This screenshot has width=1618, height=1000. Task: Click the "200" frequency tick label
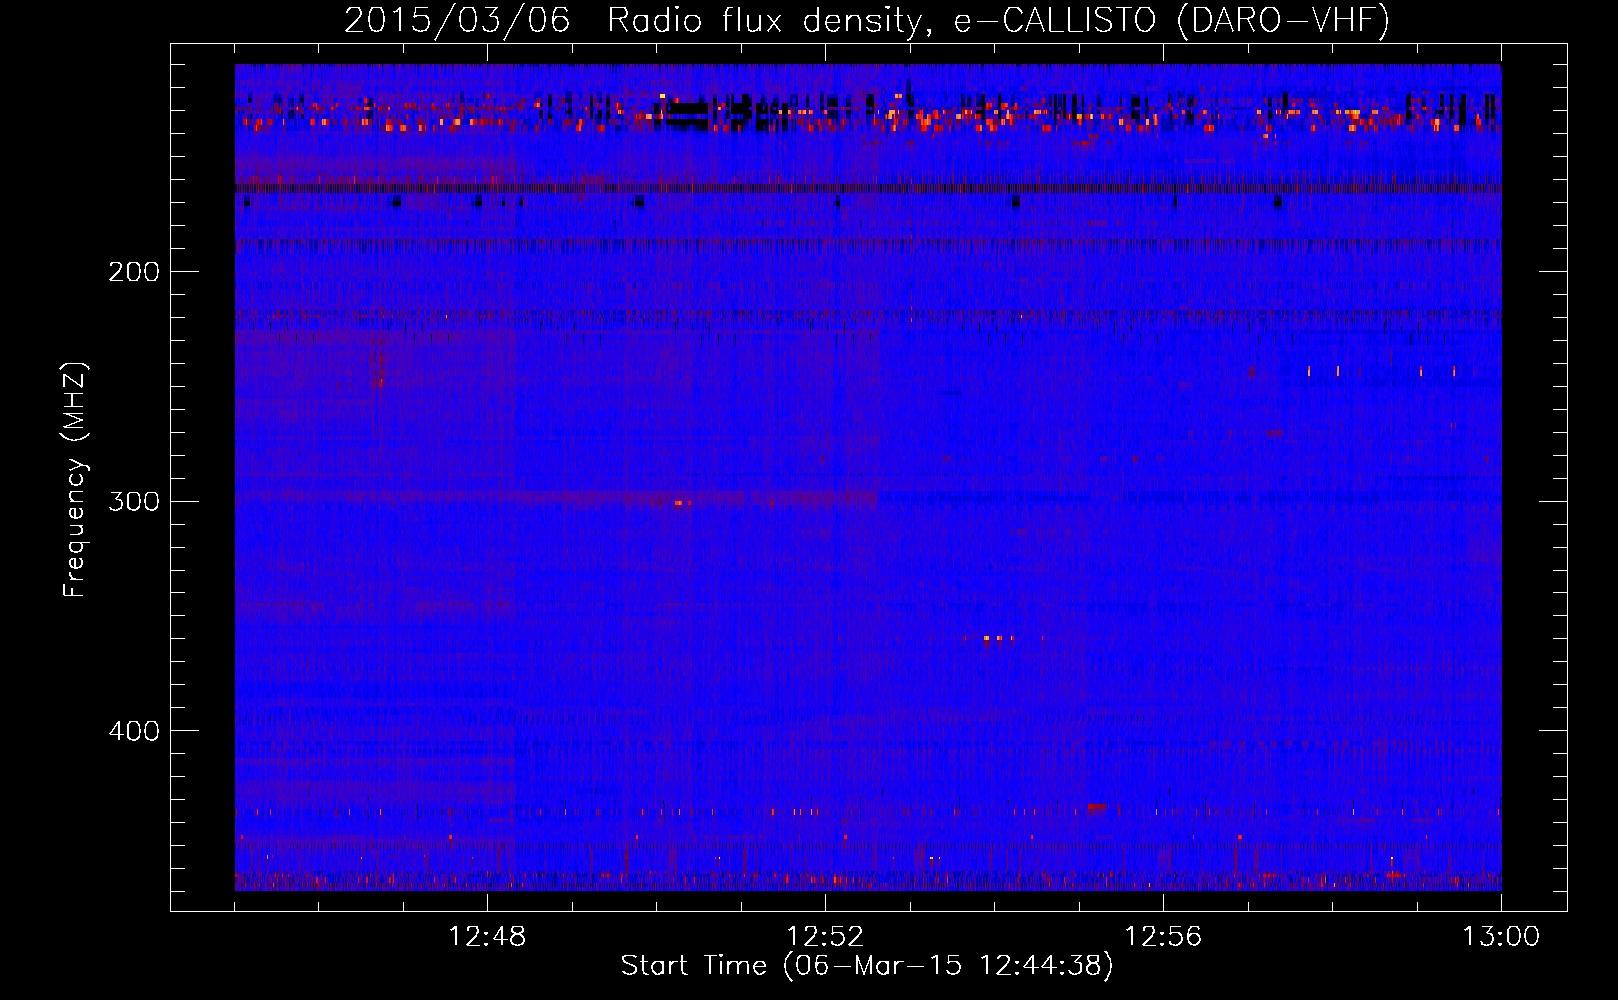[x=134, y=272]
